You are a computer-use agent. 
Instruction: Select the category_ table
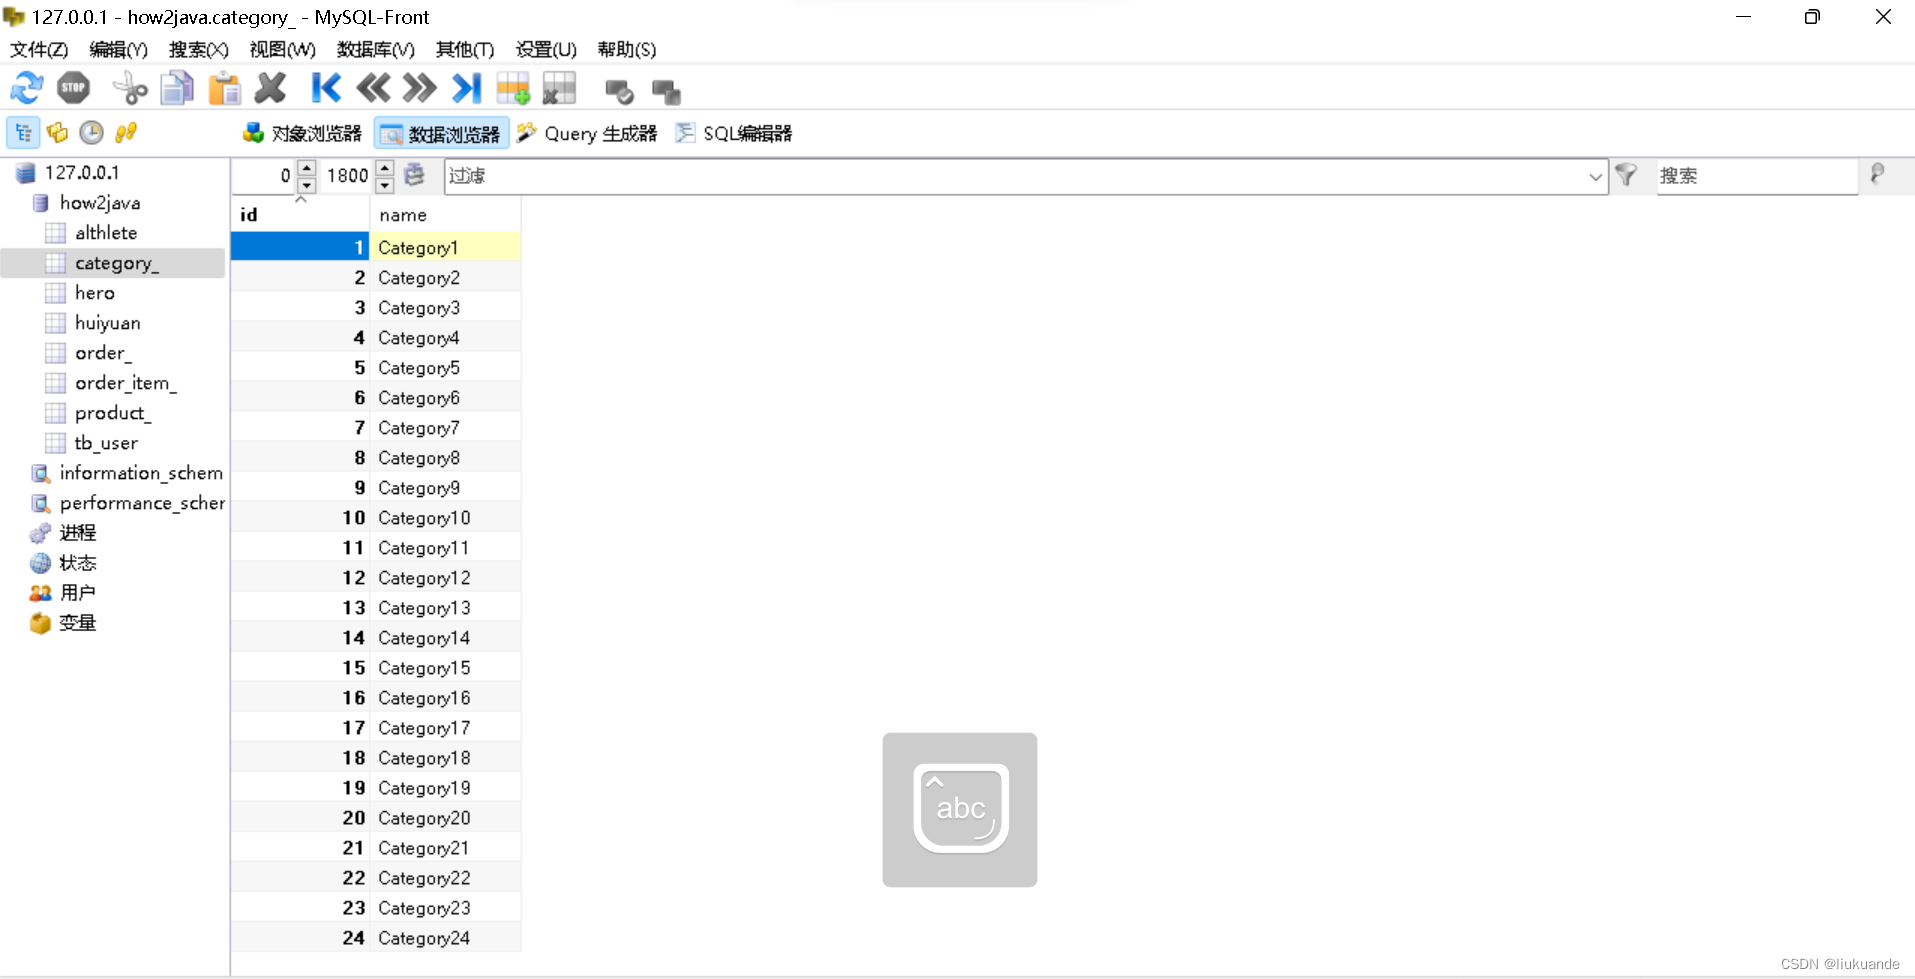[116, 263]
